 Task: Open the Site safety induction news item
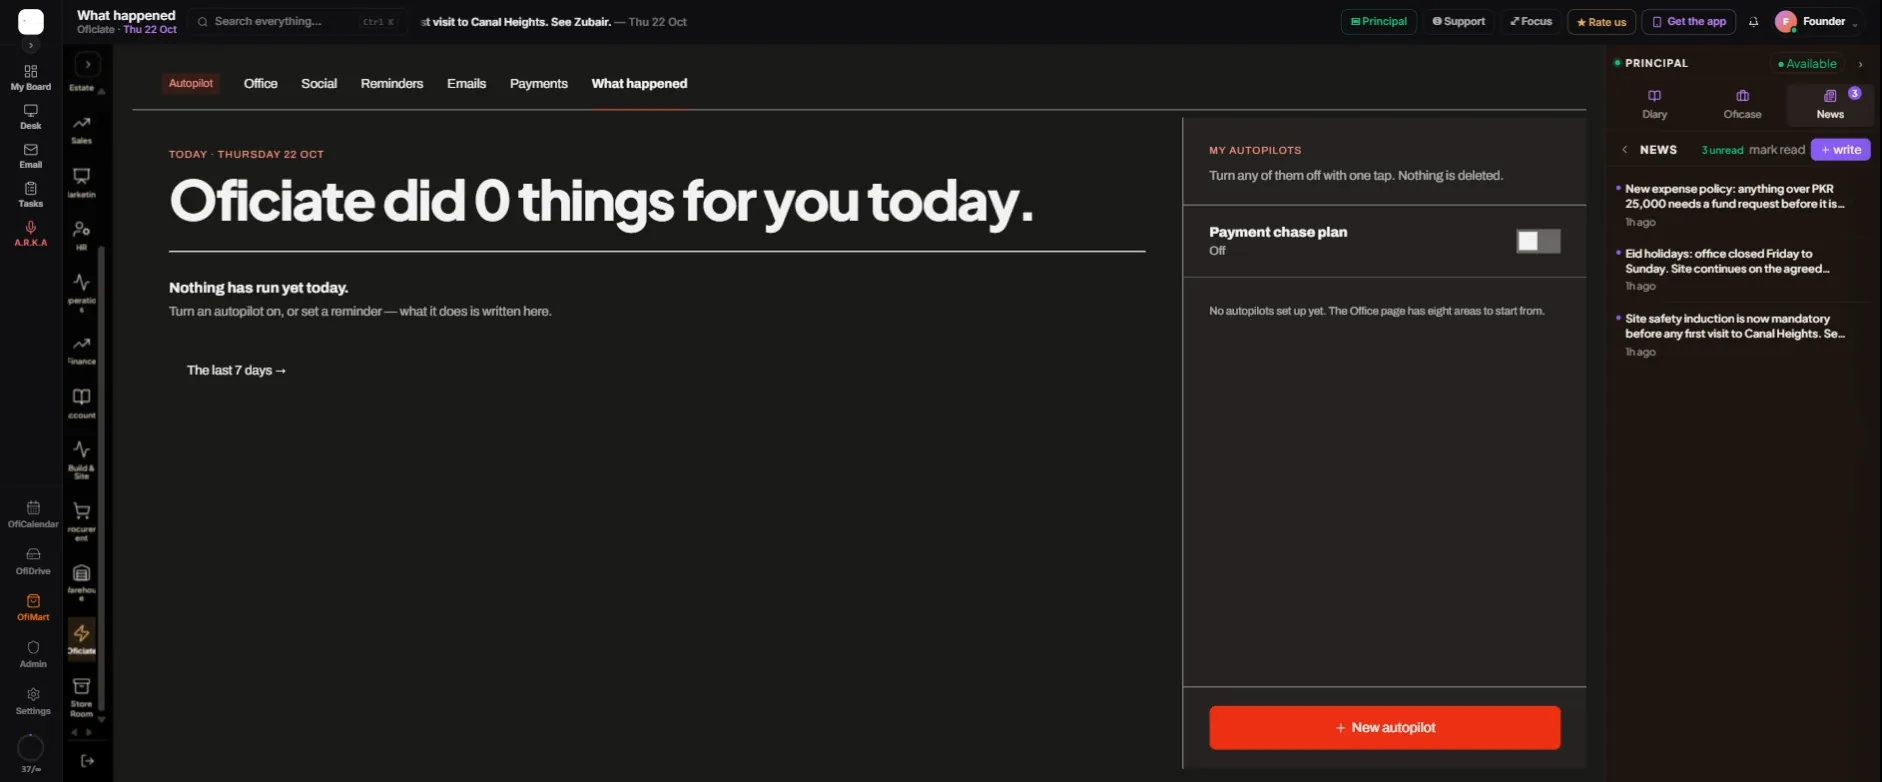pos(1740,335)
